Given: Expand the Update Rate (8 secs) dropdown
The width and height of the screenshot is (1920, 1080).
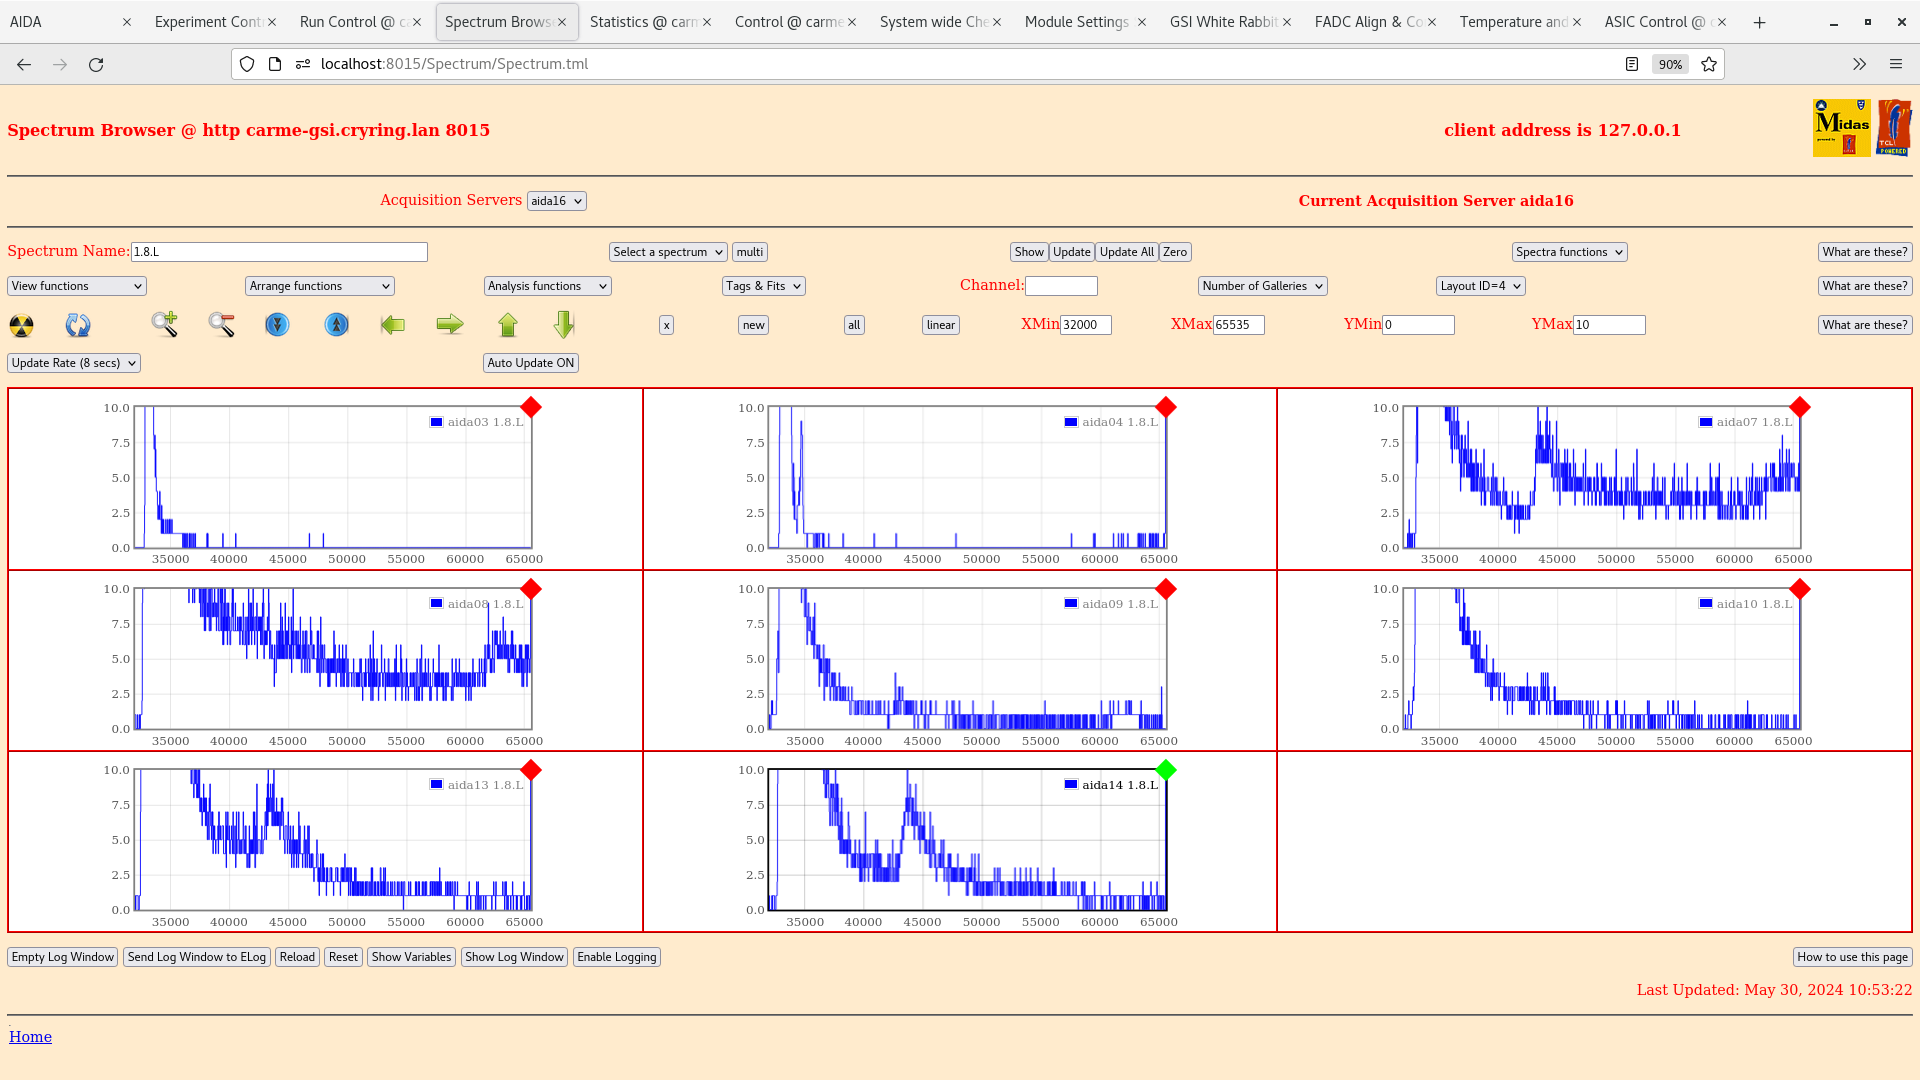Looking at the screenshot, I should point(74,363).
